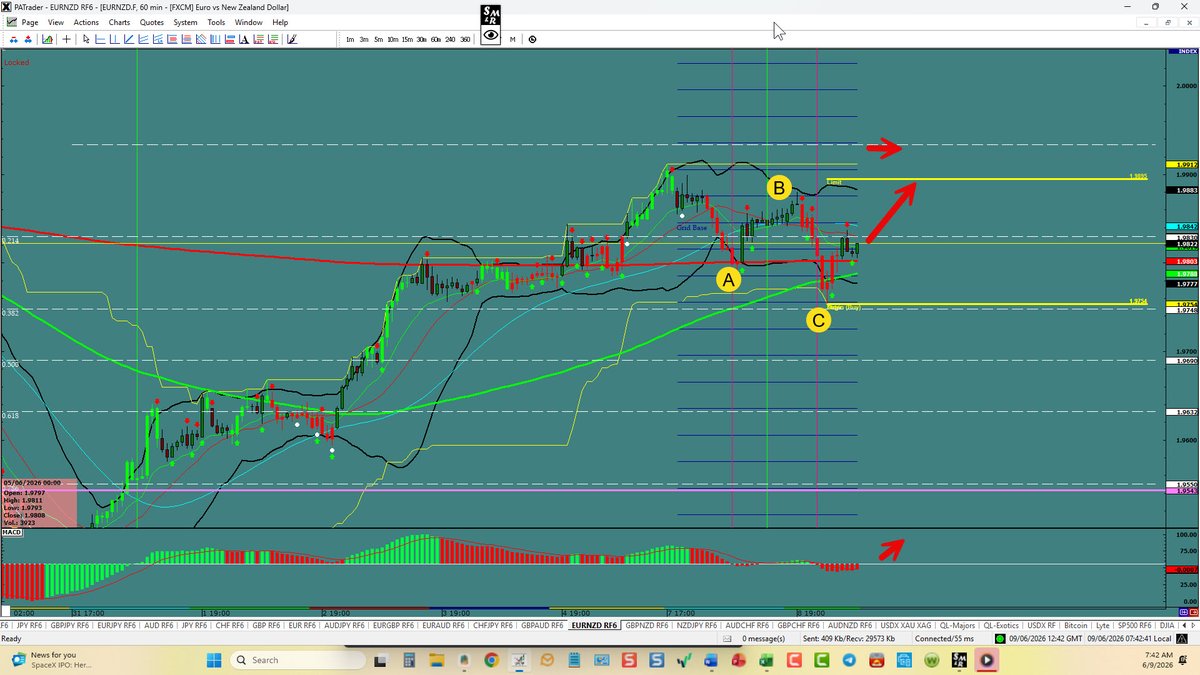Viewport: 1200px width, 675px height.
Task: Click the HACD indicator label
Action: click(12, 533)
